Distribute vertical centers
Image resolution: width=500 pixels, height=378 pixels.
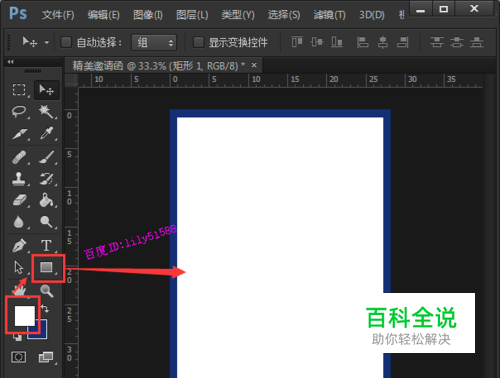pyautogui.click(x=457, y=42)
